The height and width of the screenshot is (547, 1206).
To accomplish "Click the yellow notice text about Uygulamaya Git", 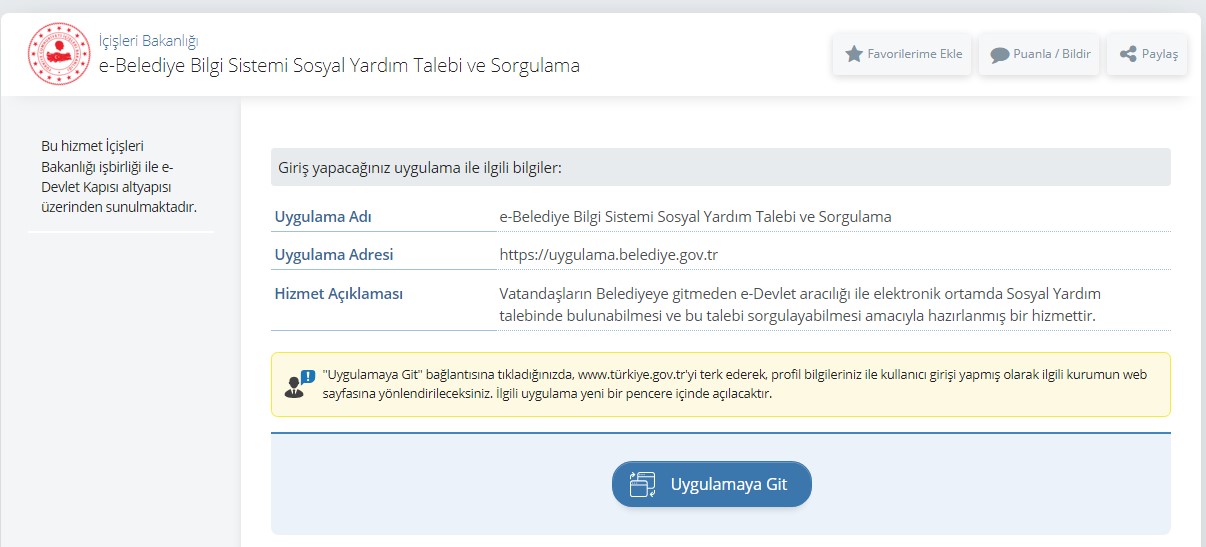I will pos(735,384).
